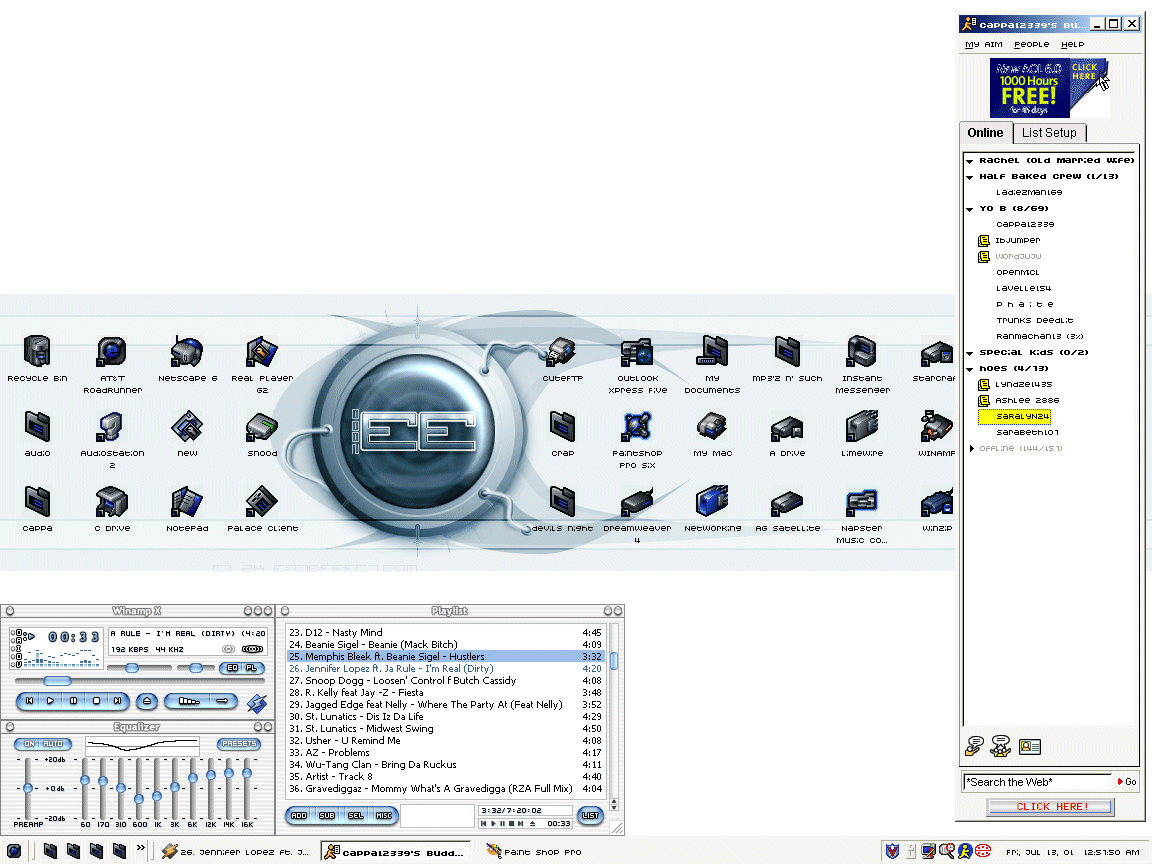Toggle the Winamp PL playlist button
This screenshot has width=1152, height=864.
tap(252, 668)
